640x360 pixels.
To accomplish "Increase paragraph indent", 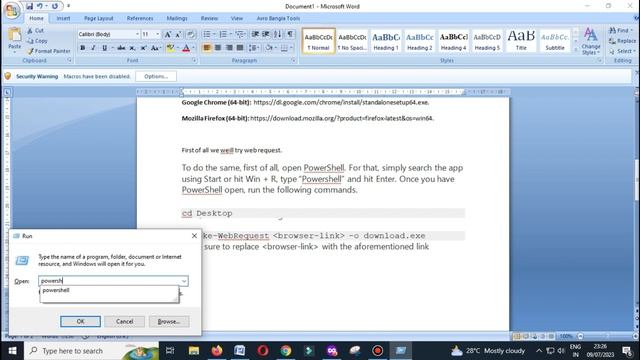I will (x=266, y=34).
